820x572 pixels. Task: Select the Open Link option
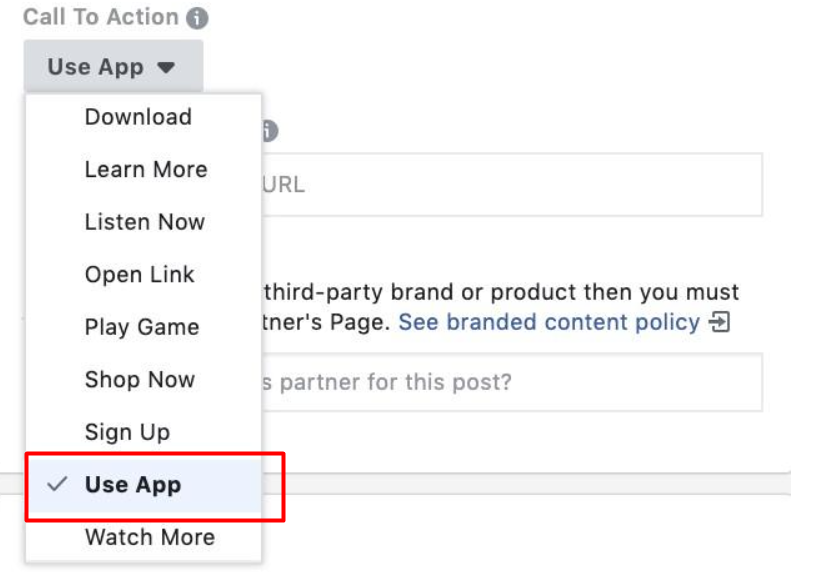click(139, 274)
